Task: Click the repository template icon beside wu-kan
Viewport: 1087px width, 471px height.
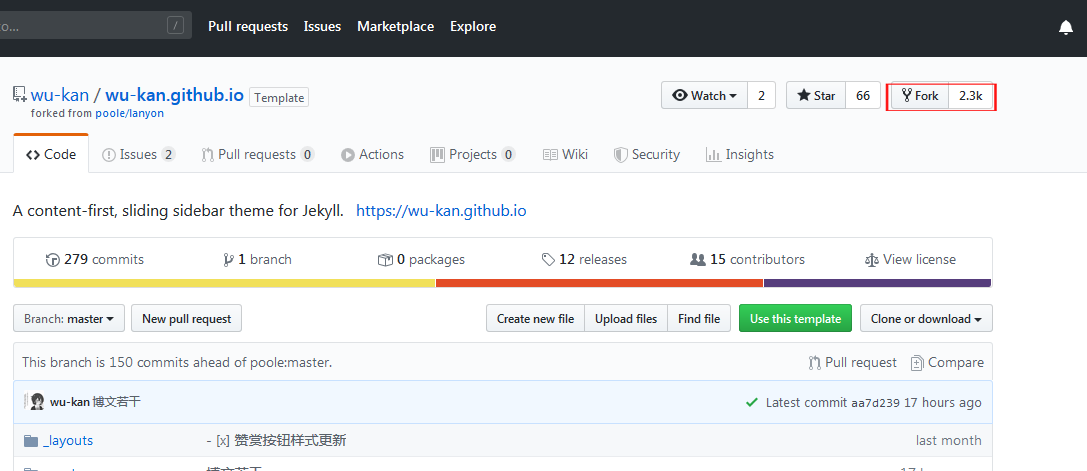Action: pyautogui.click(x=19, y=94)
